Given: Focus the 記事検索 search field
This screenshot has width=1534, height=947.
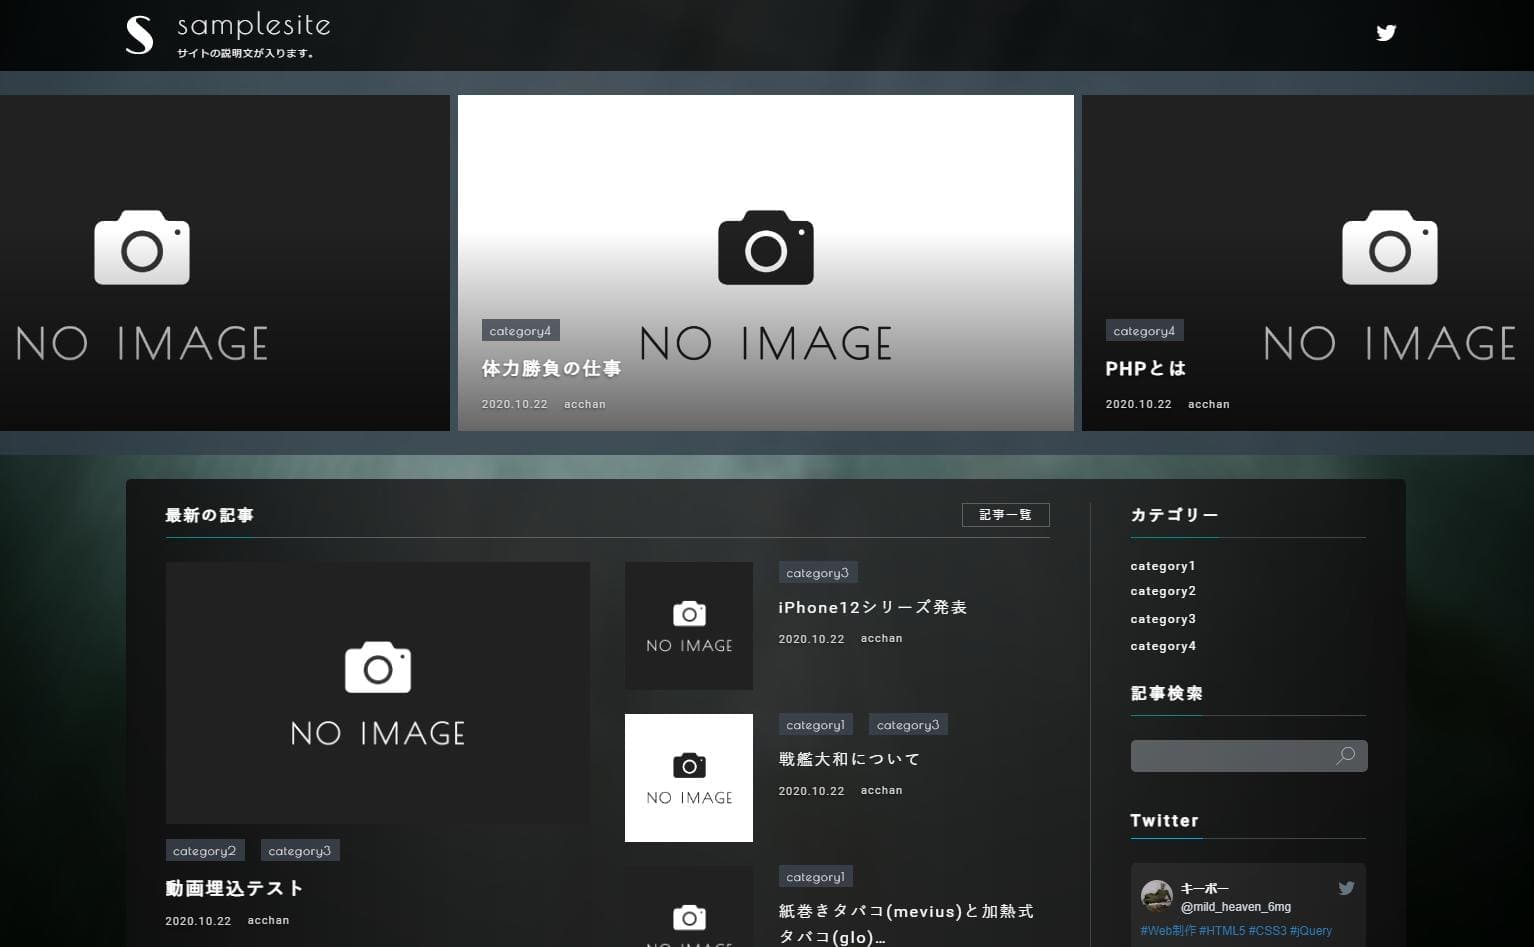Looking at the screenshot, I should click(x=1248, y=756).
